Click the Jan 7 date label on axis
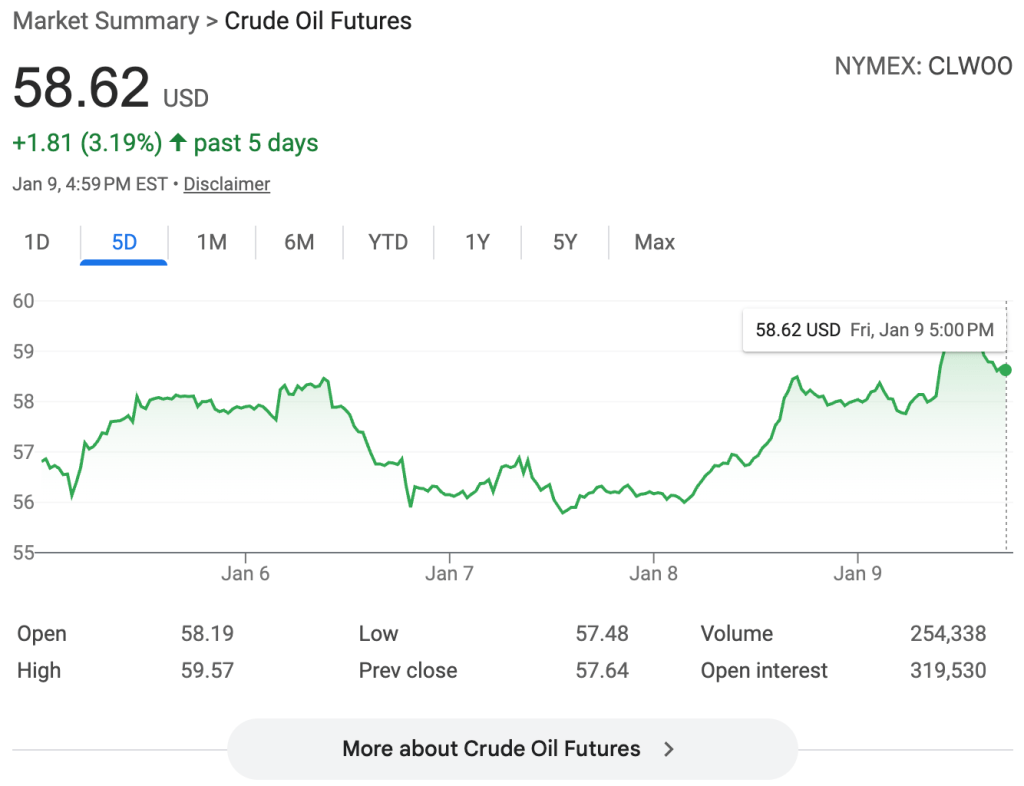1024x786 pixels. (449, 573)
